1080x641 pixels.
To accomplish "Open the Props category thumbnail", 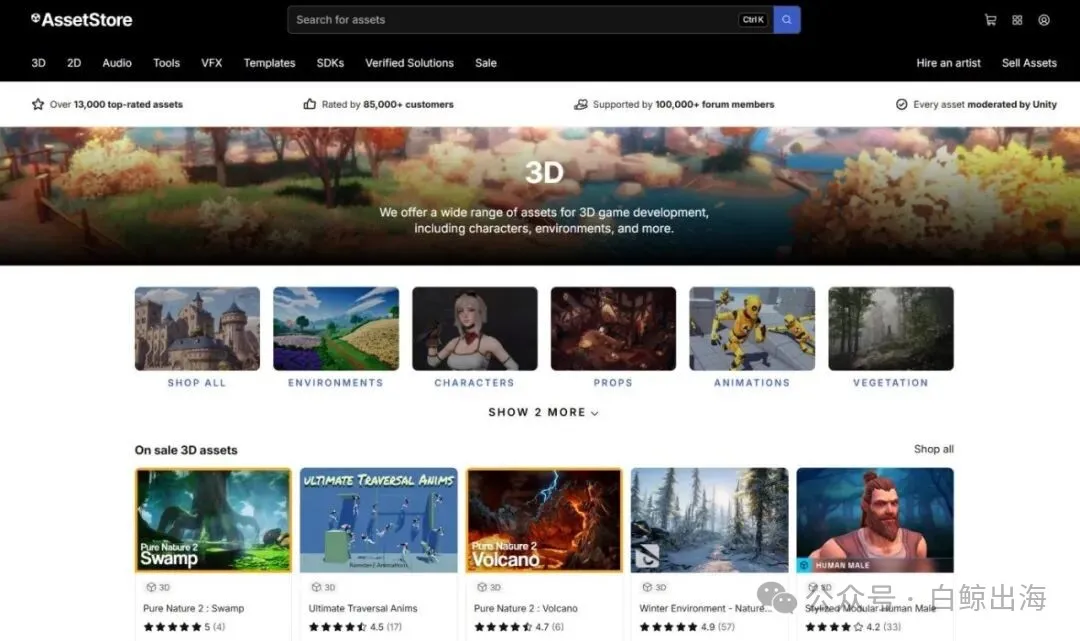I will pyautogui.click(x=613, y=328).
